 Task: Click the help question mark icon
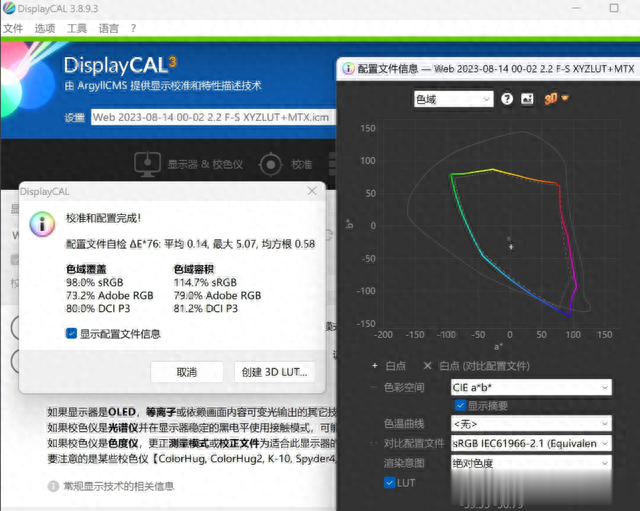(507, 99)
